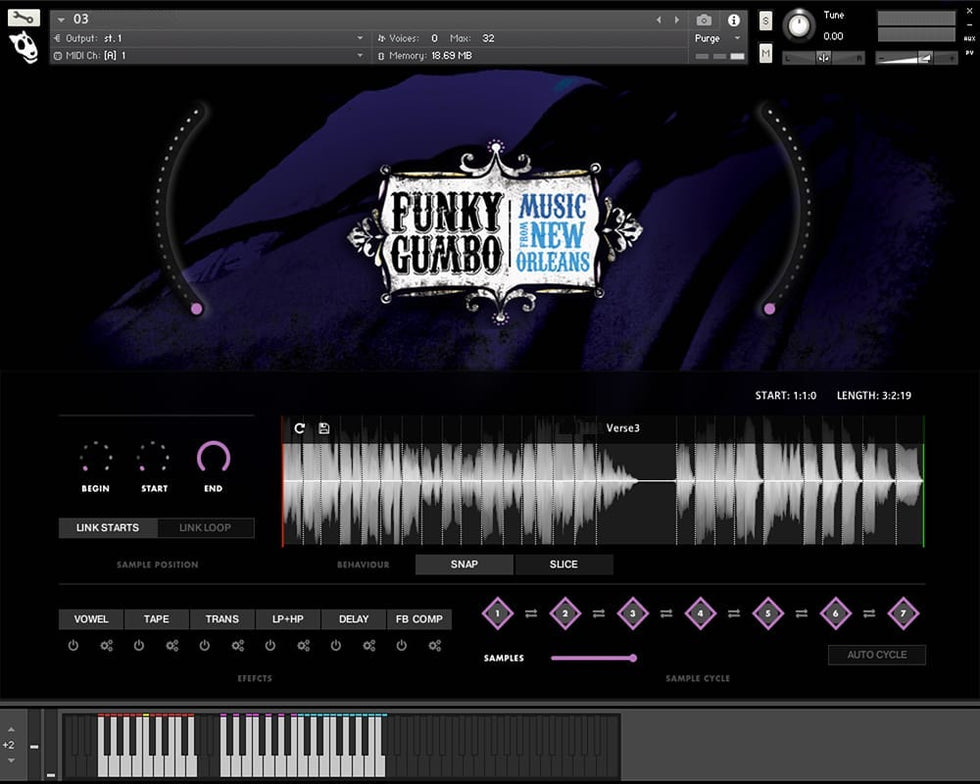Viewport: 980px width, 784px height.
Task: Toggle the LINK STARTS option
Action: (x=108, y=528)
